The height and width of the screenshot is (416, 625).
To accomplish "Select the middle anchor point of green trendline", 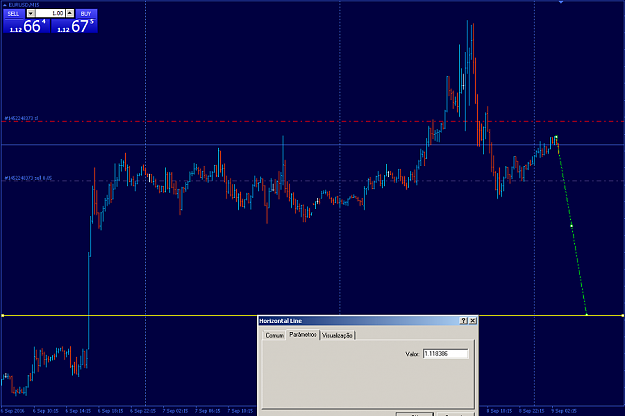I will point(572,226).
